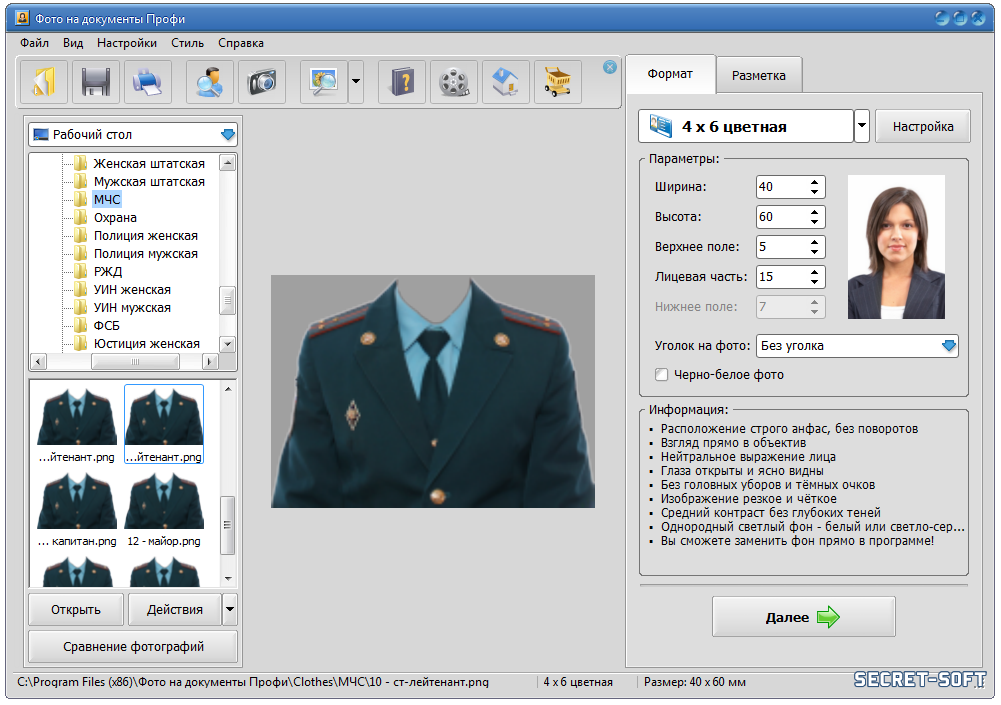
Task: Switch to the Разметка tab
Action: tap(758, 76)
